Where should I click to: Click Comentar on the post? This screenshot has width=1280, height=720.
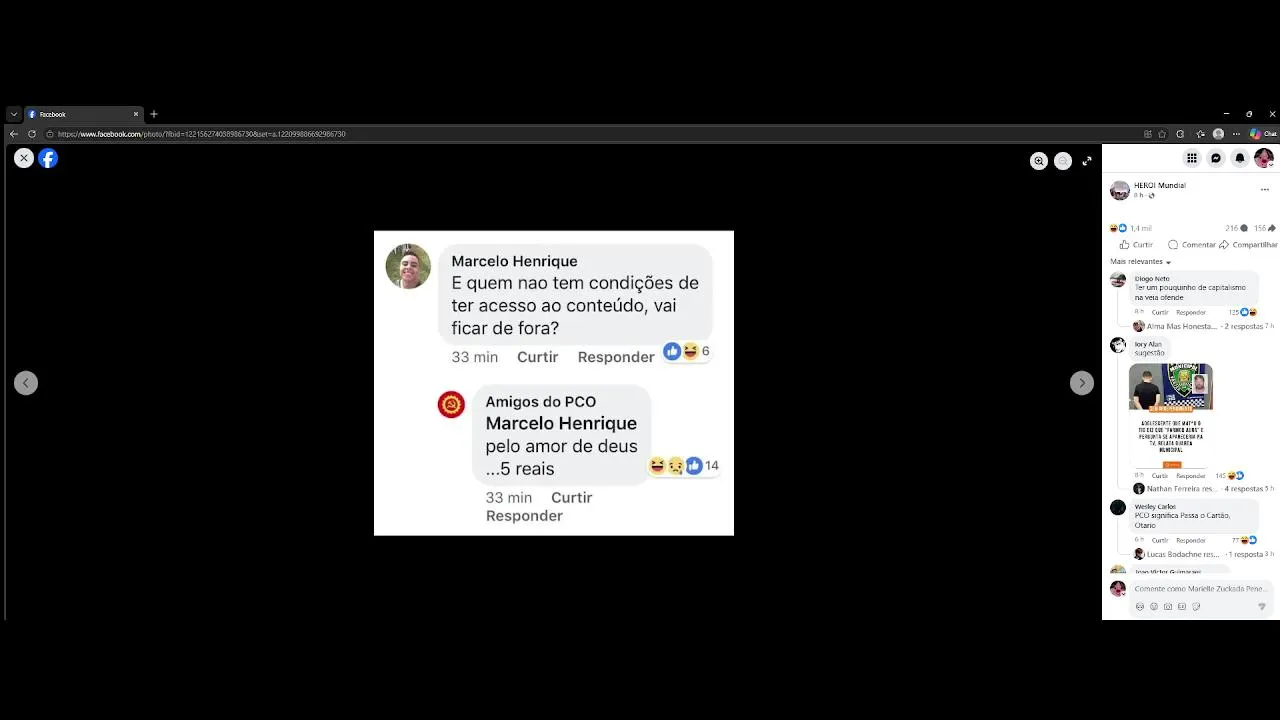click(x=1192, y=245)
